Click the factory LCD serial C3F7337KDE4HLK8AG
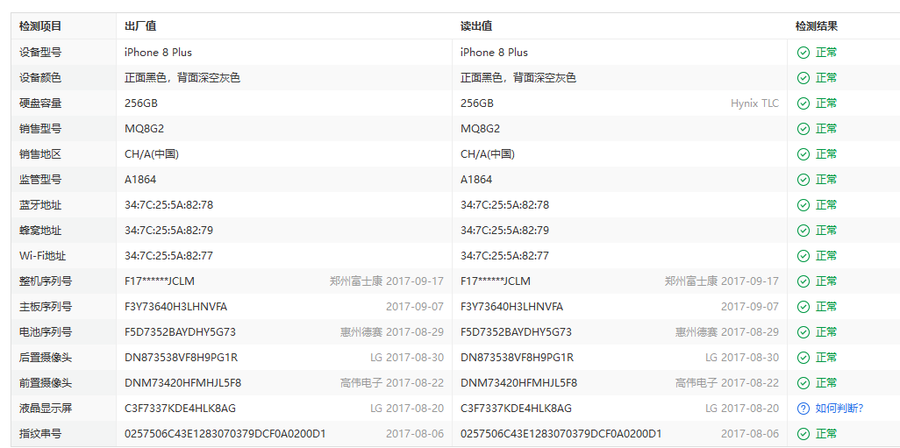900x448 pixels. click(x=180, y=408)
